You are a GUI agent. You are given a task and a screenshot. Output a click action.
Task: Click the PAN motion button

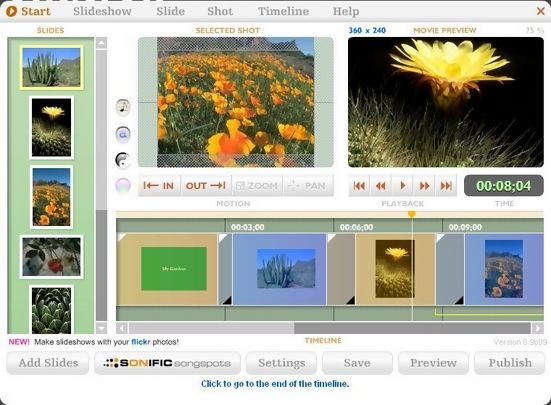click(x=308, y=185)
